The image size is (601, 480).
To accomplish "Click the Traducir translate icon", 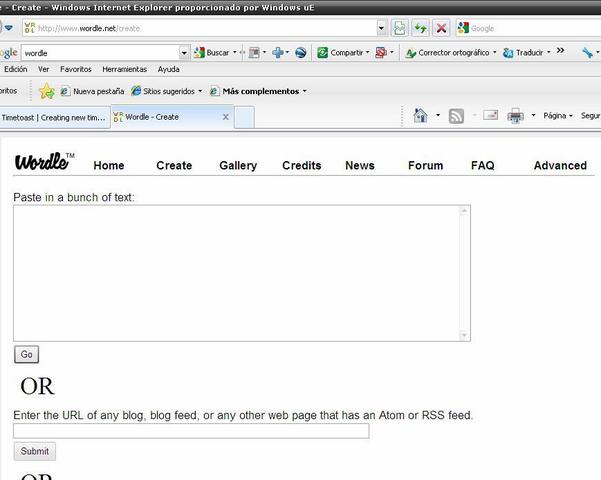I will click(508, 53).
